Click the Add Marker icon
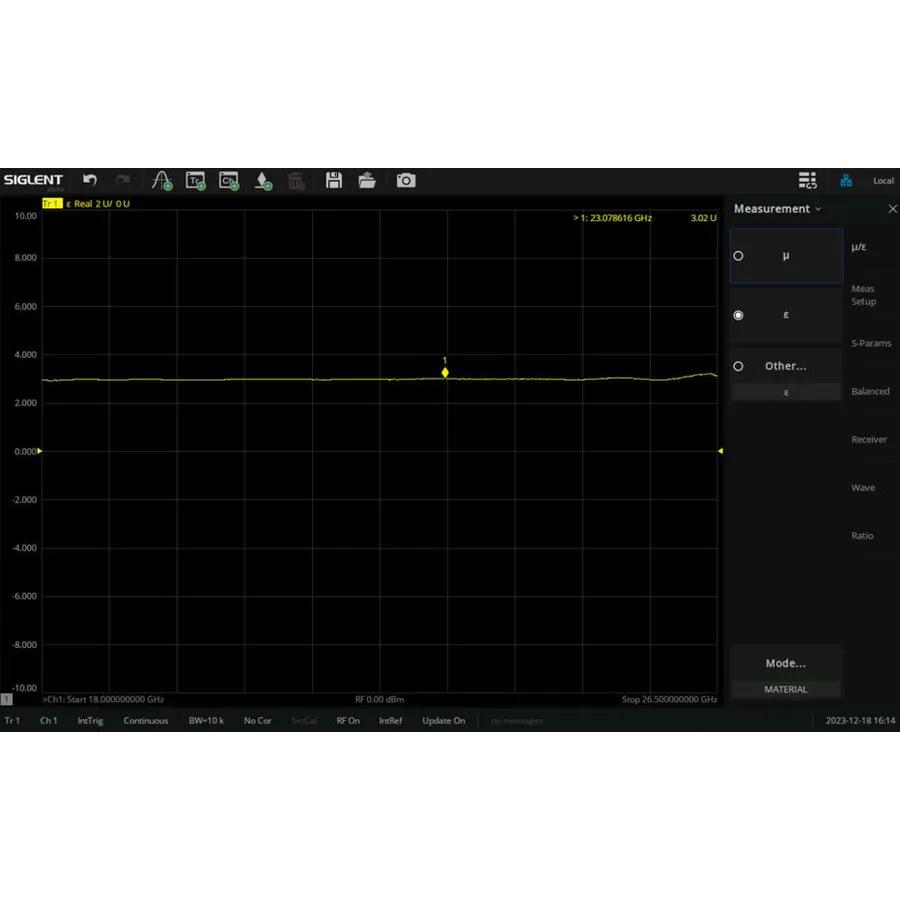The width and height of the screenshot is (900, 900). pyautogui.click(x=262, y=180)
